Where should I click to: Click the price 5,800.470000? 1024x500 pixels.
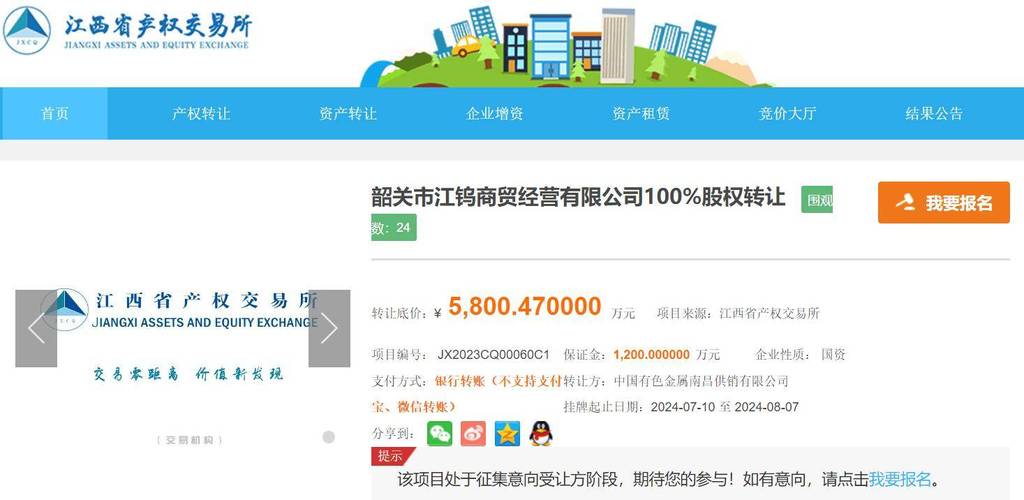click(x=524, y=306)
